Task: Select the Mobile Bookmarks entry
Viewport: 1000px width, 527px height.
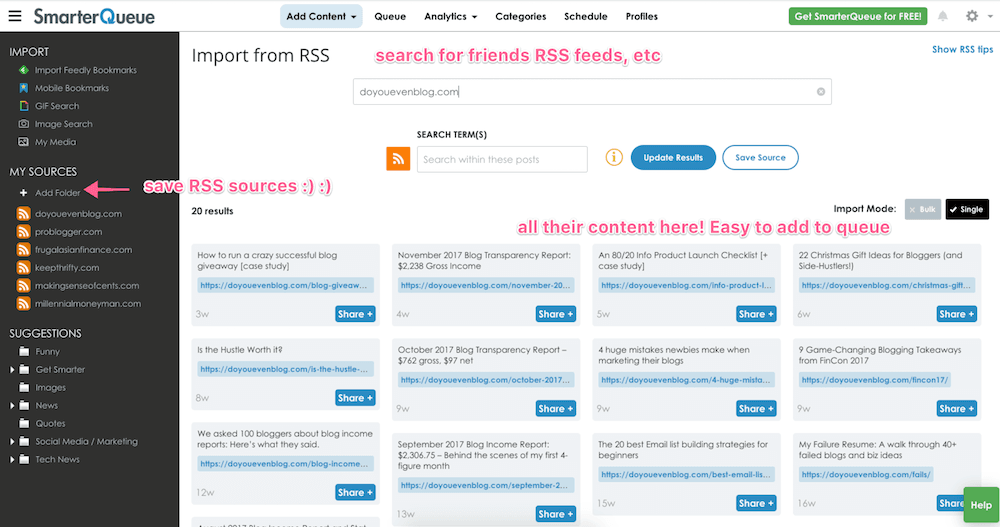Action: (71, 88)
